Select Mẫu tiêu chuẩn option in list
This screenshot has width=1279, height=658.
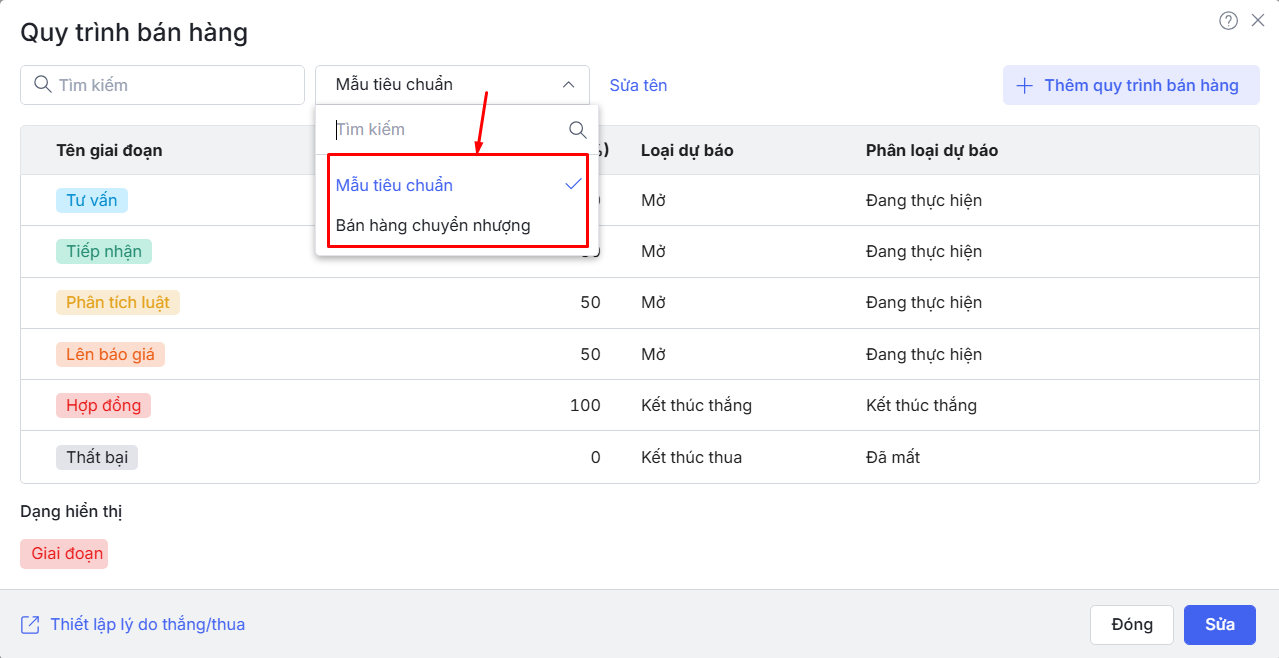point(394,185)
